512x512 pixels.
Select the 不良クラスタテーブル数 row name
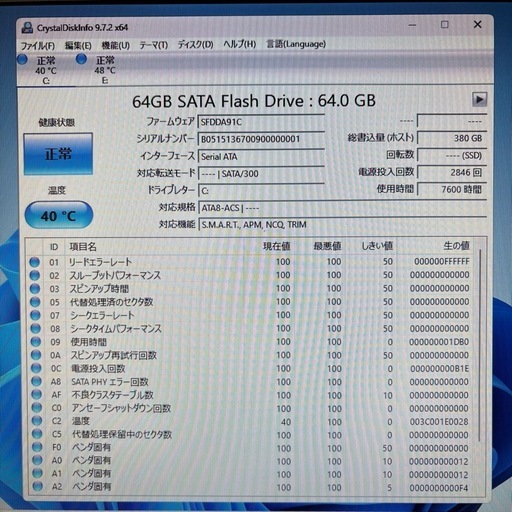pos(112,395)
